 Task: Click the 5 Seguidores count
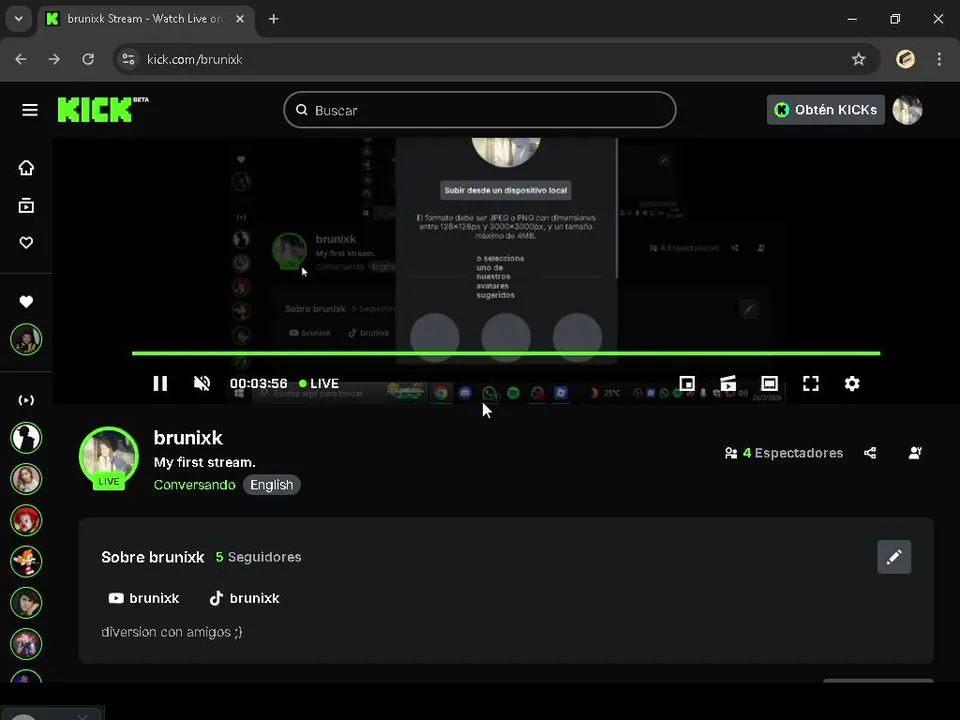(x=258, y=557)
